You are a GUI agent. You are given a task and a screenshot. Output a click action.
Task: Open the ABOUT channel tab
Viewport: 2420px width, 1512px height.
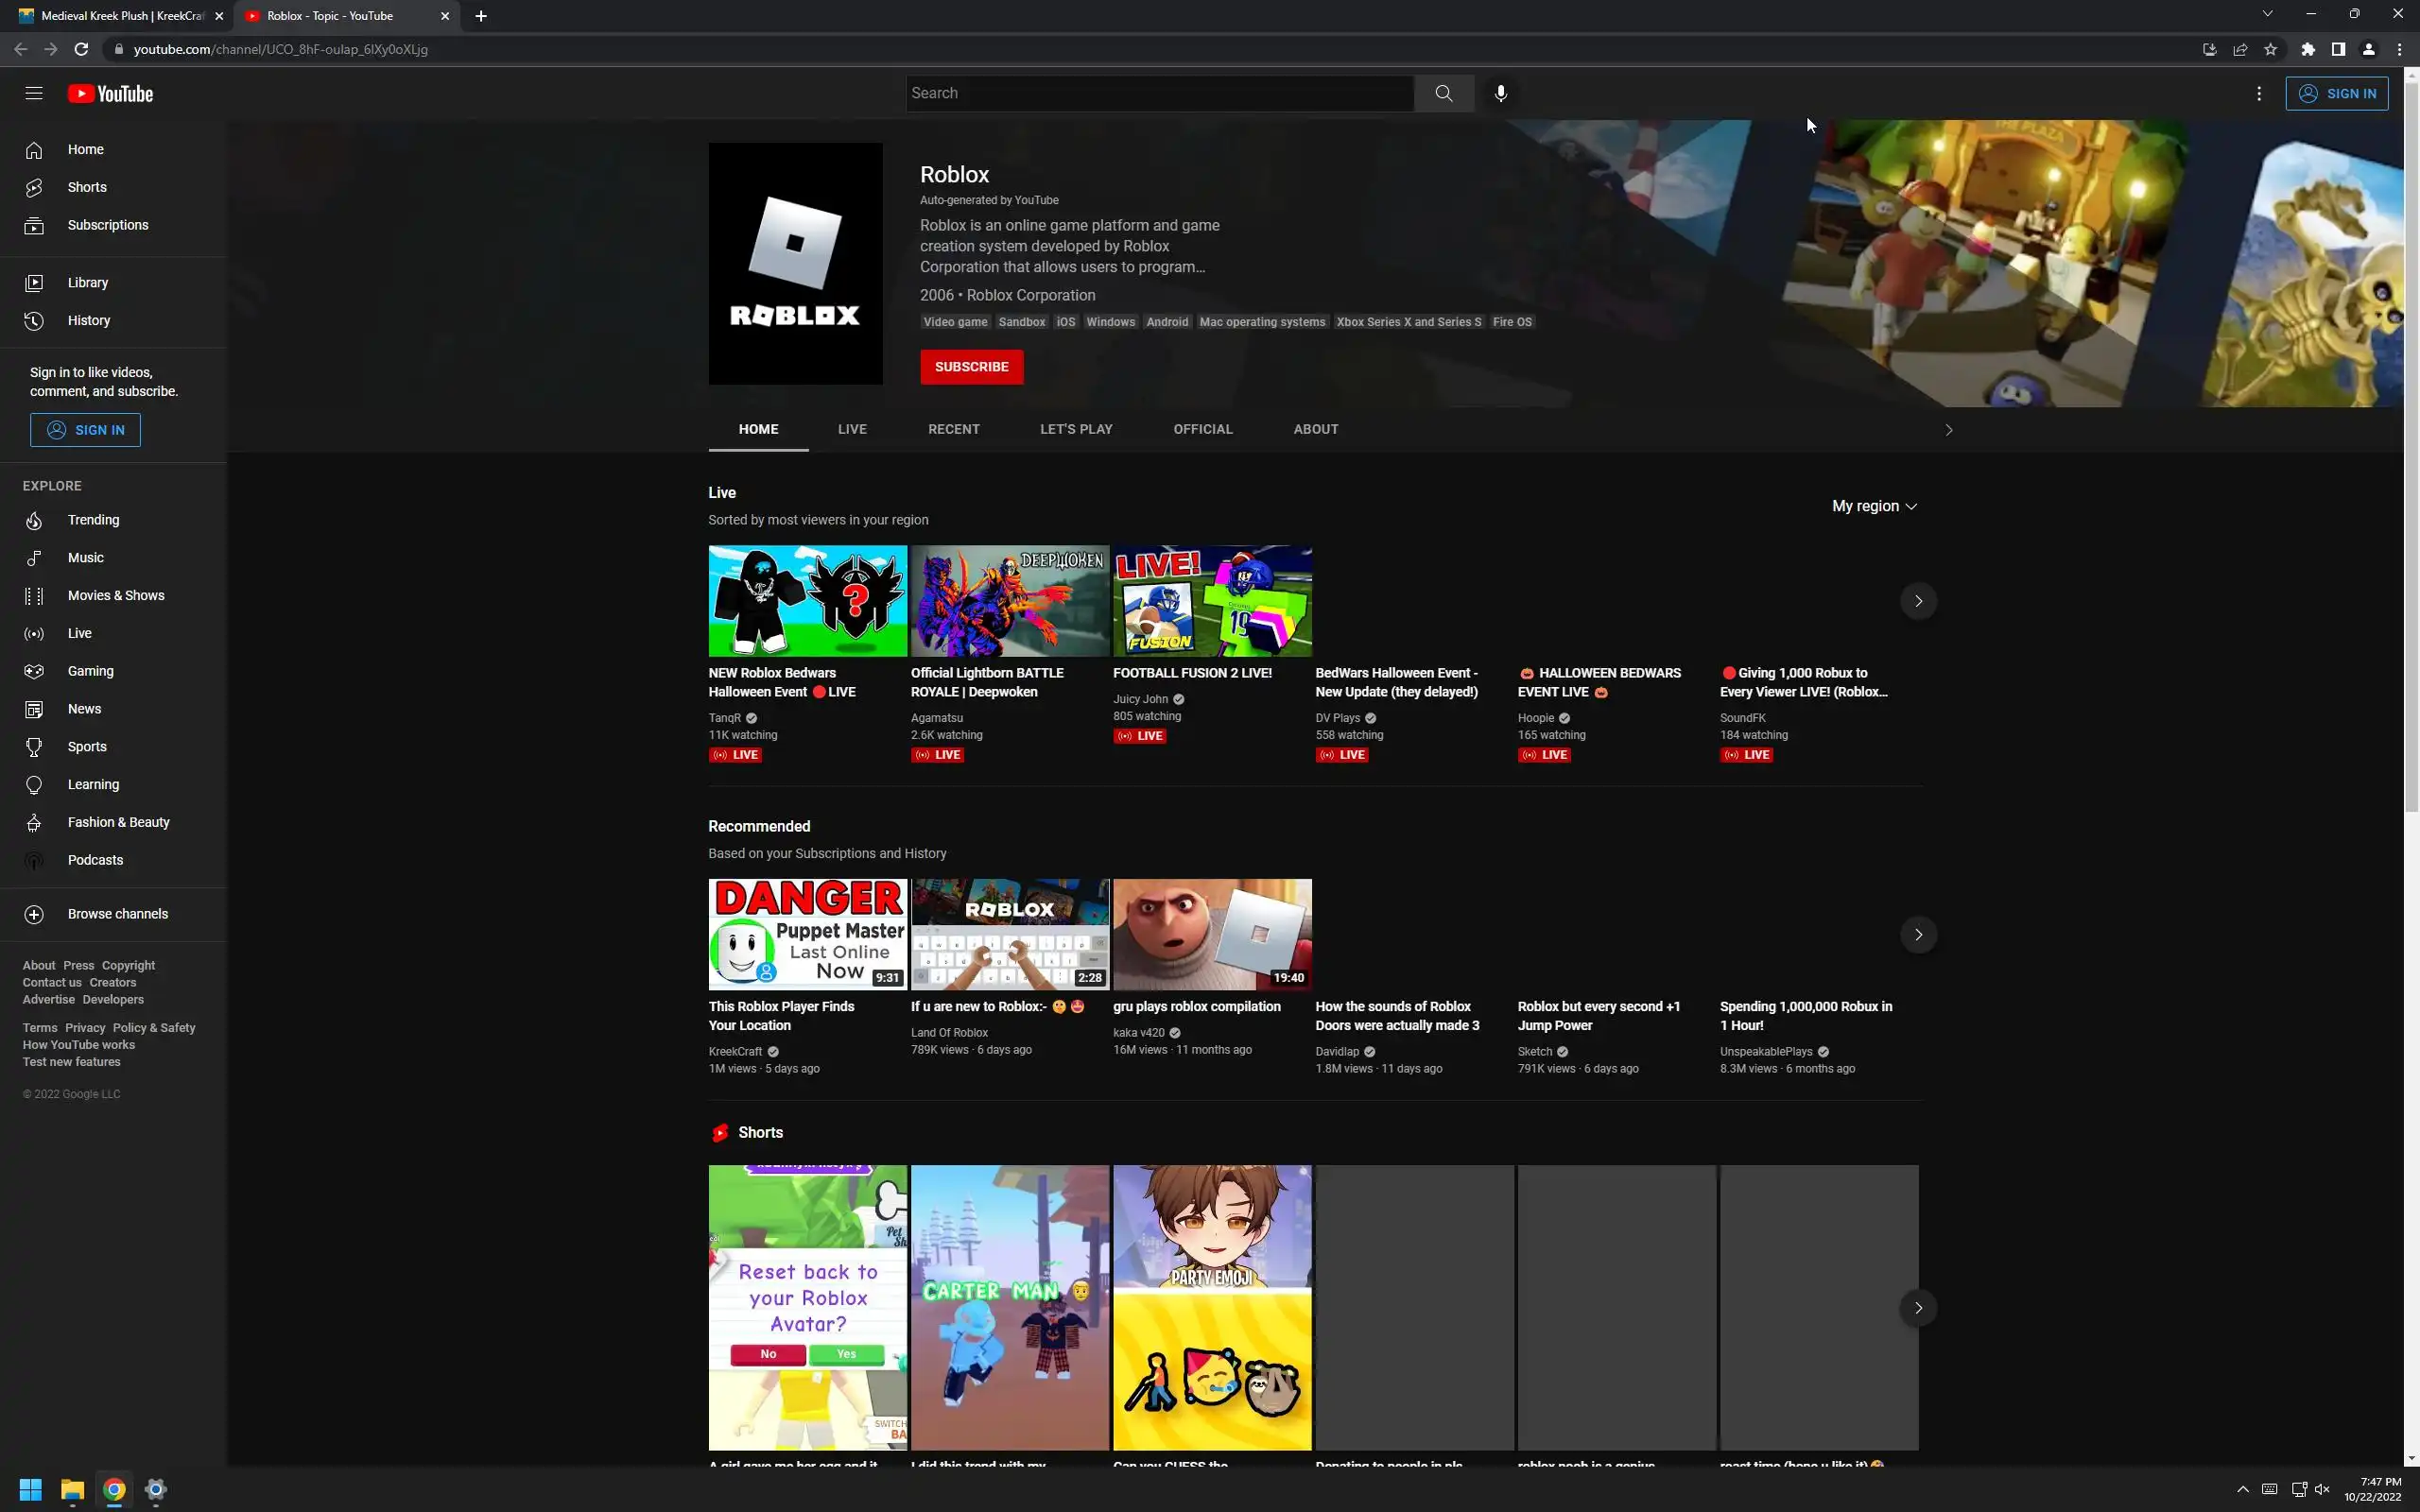[1315, 429]
